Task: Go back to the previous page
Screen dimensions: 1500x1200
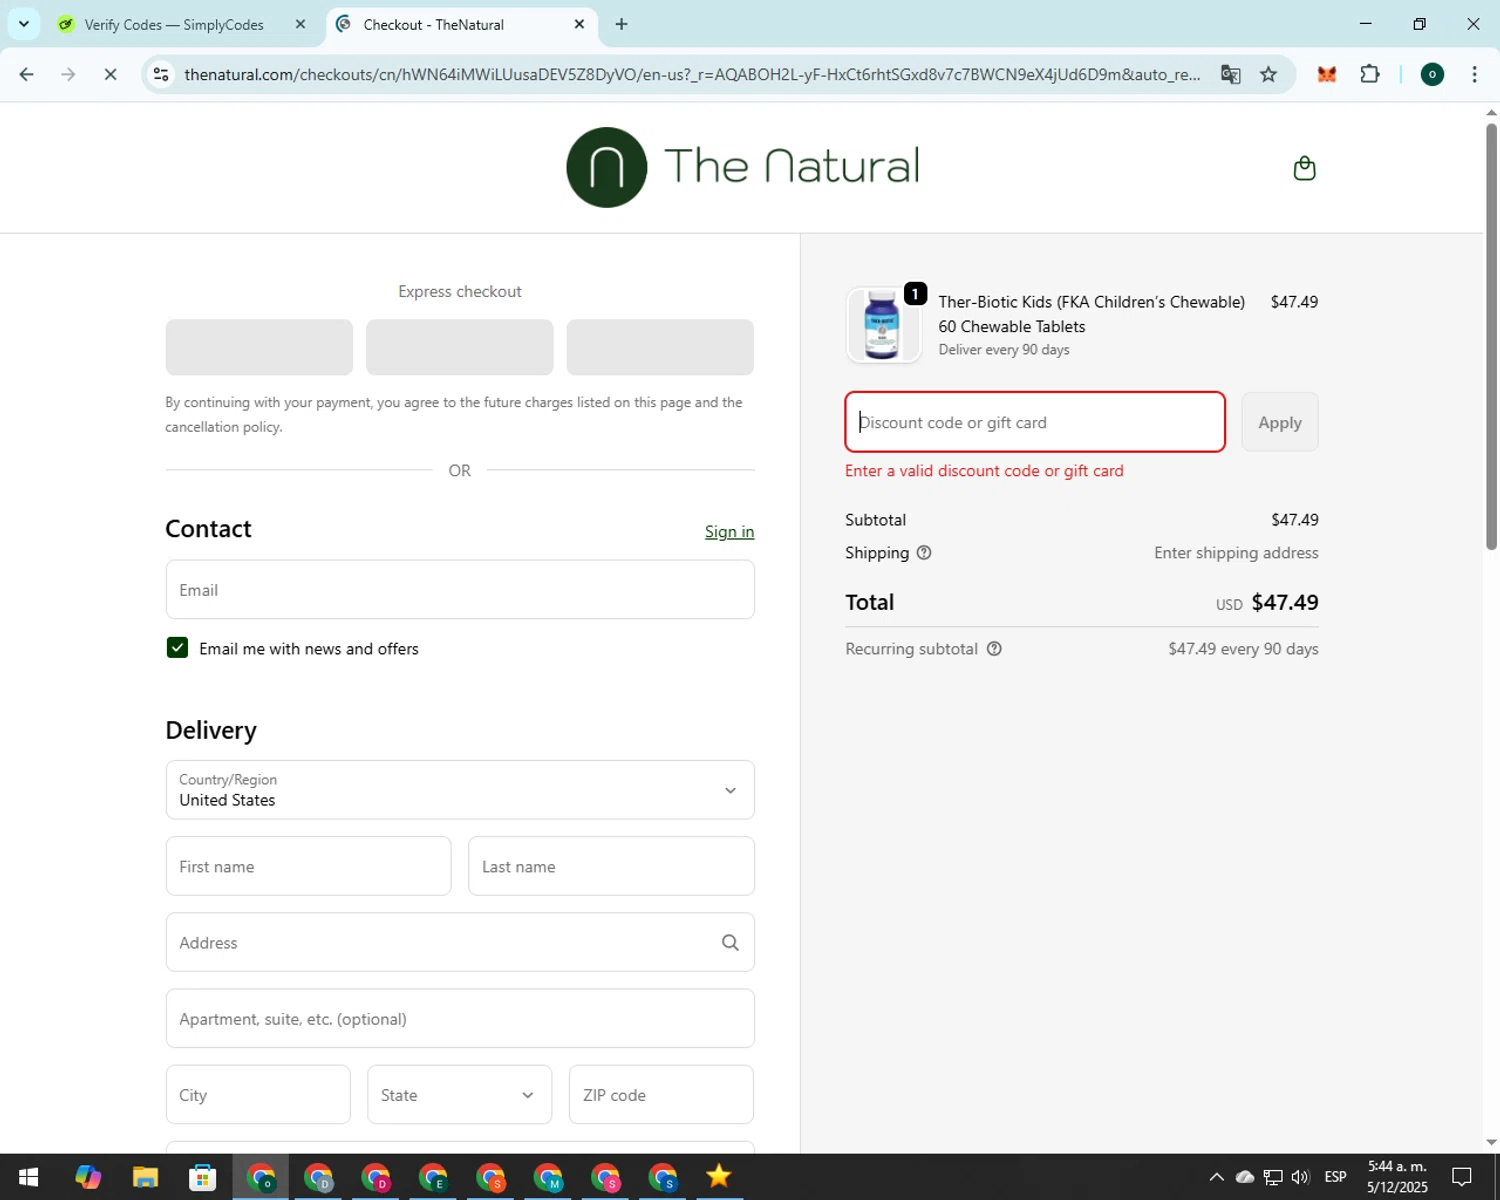Action: (x=27, y=74)
